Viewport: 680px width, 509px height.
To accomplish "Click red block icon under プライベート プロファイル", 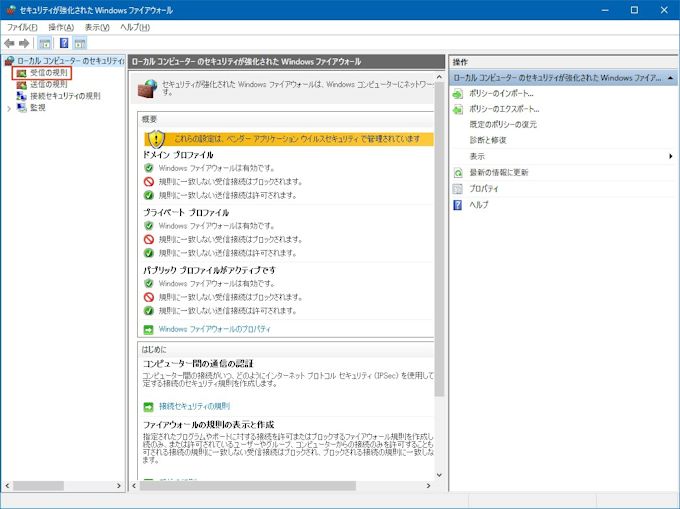I will [x=149, y=239].
